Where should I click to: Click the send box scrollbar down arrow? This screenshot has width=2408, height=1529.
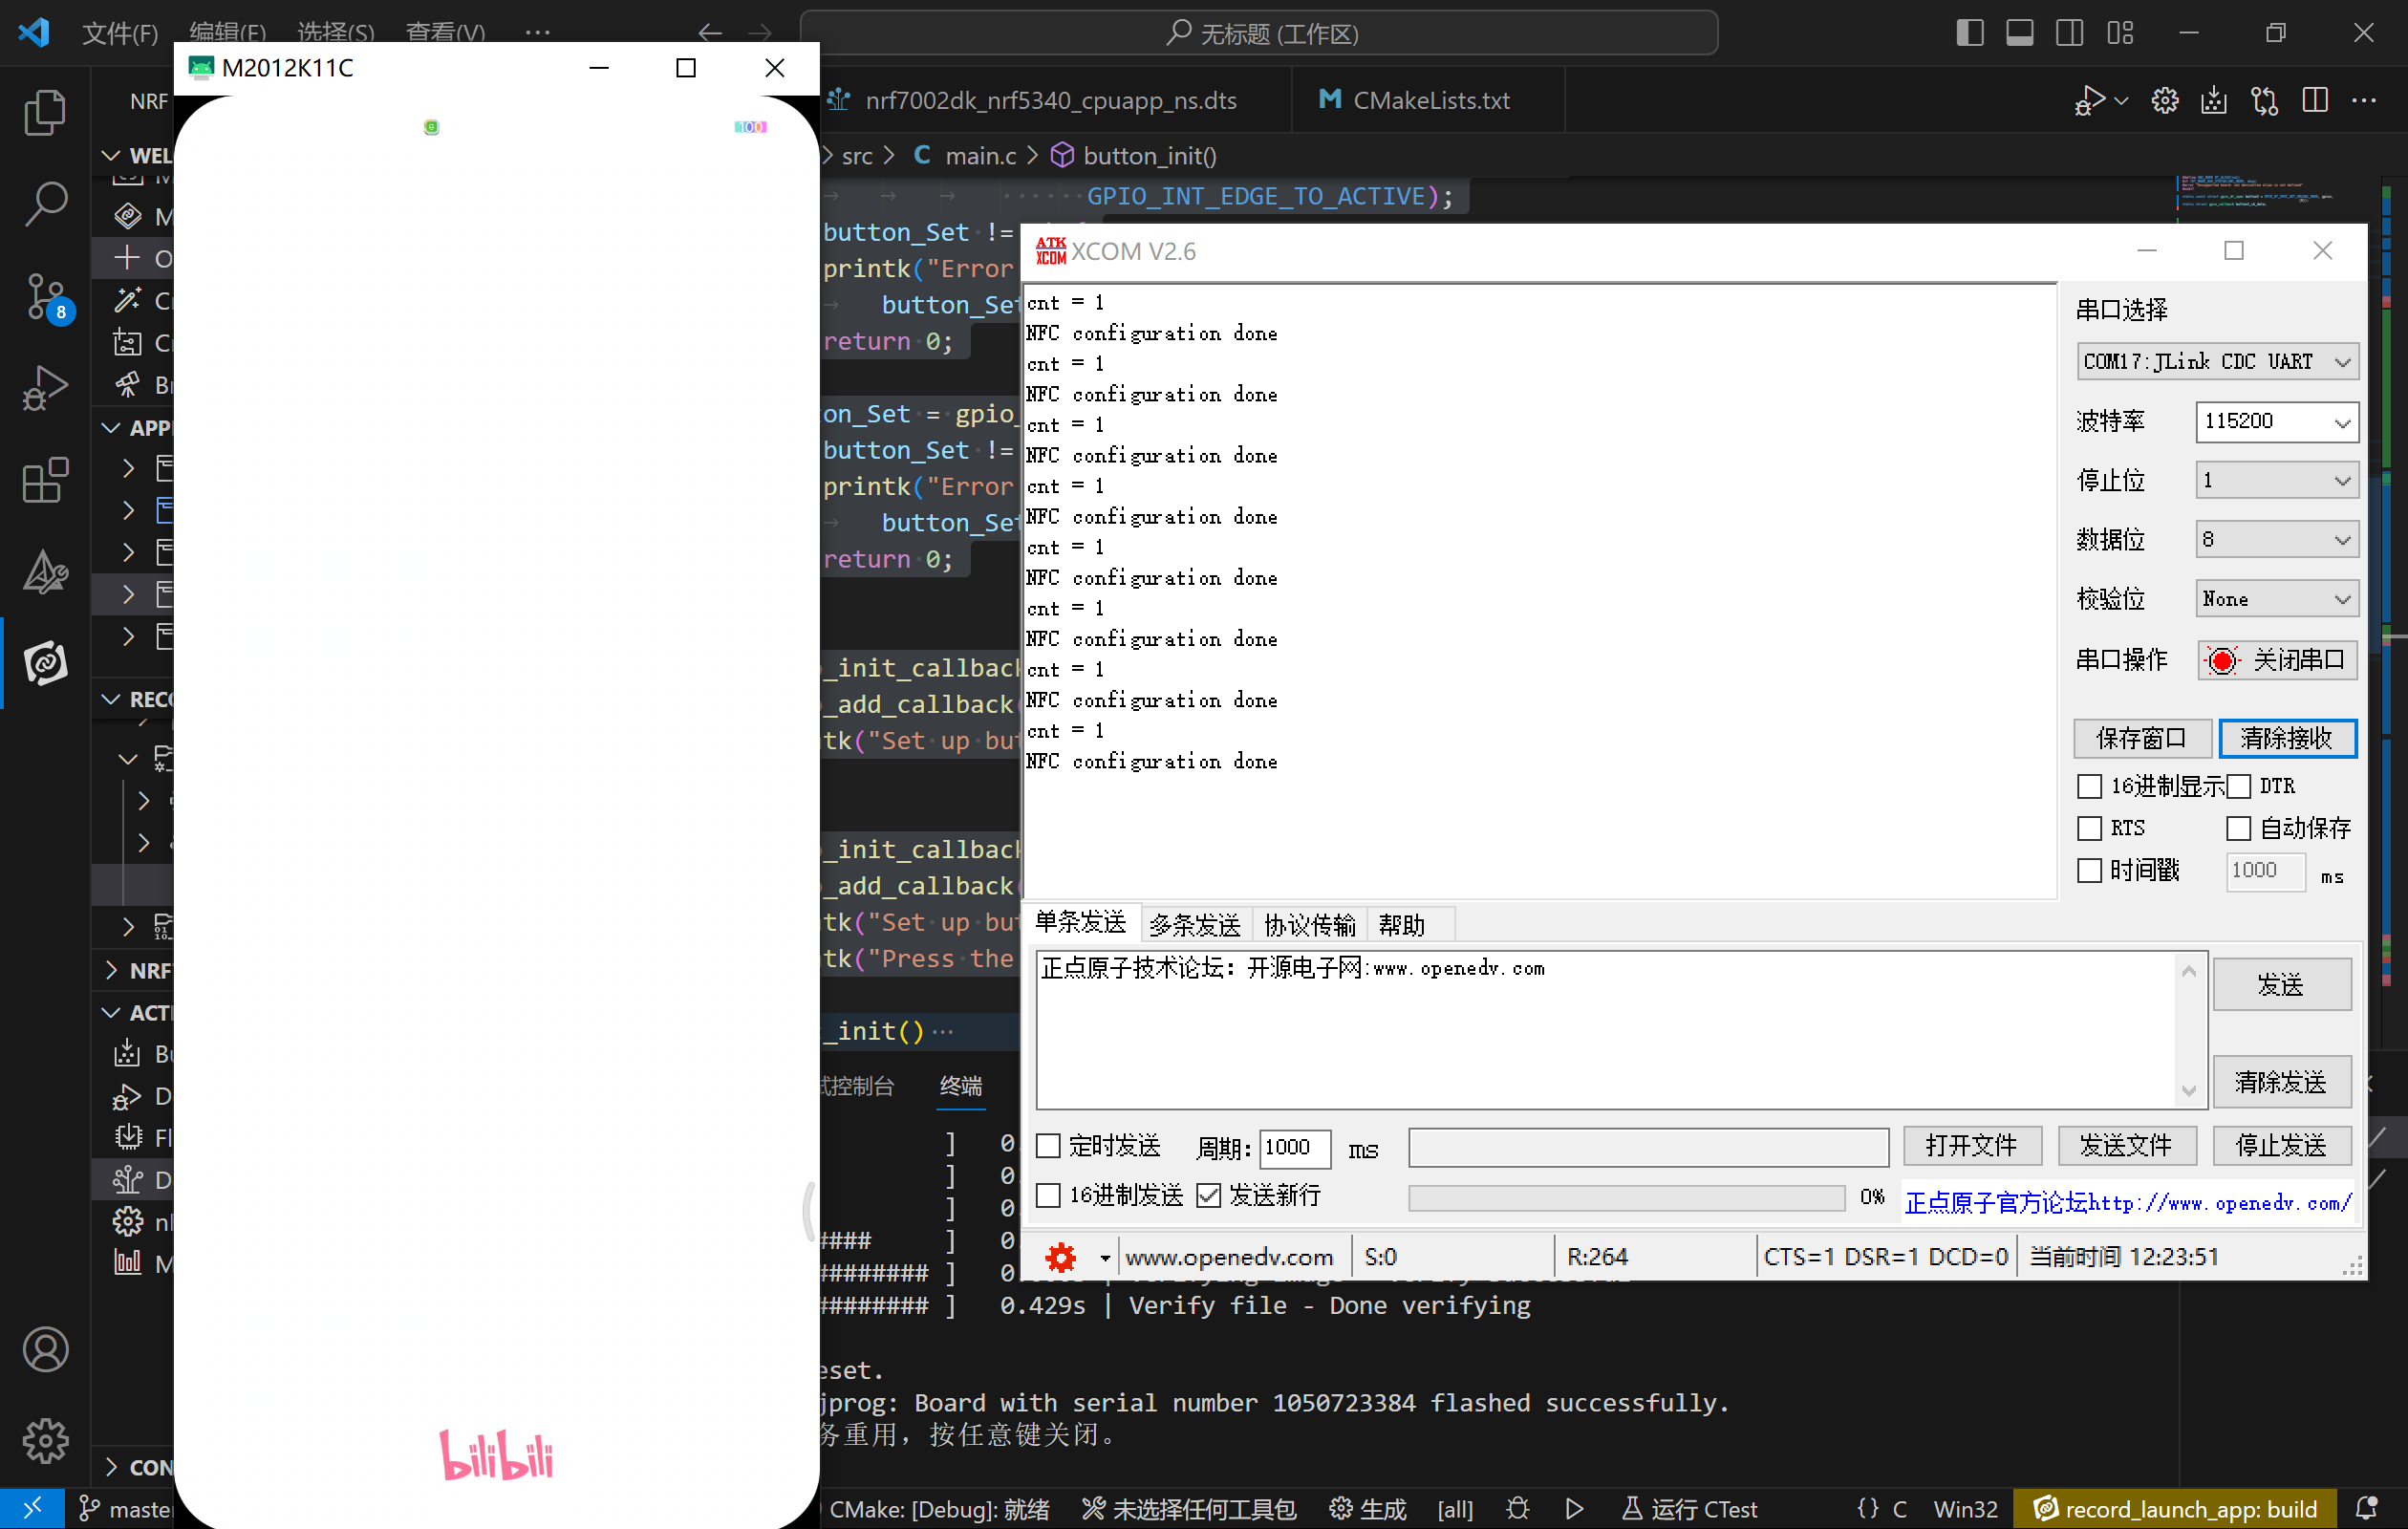click(x=2188, y=1090)
